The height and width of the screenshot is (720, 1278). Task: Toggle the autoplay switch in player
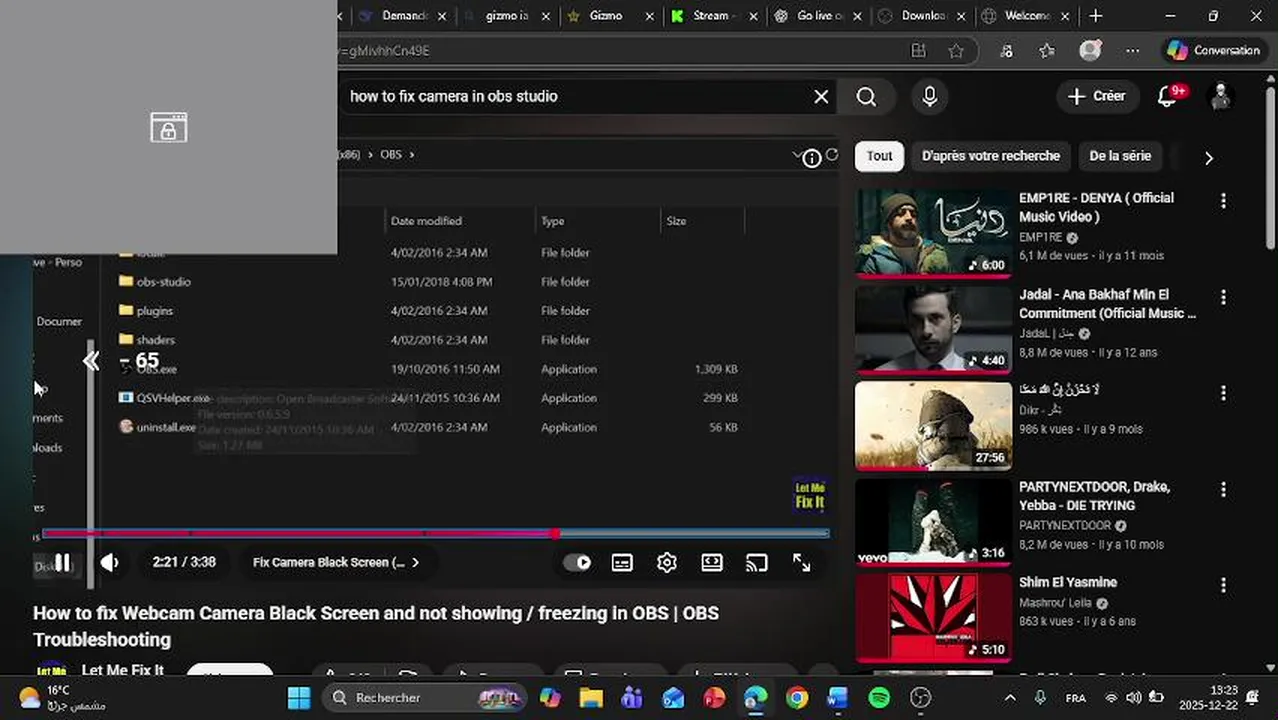click(x=577, y=563)
